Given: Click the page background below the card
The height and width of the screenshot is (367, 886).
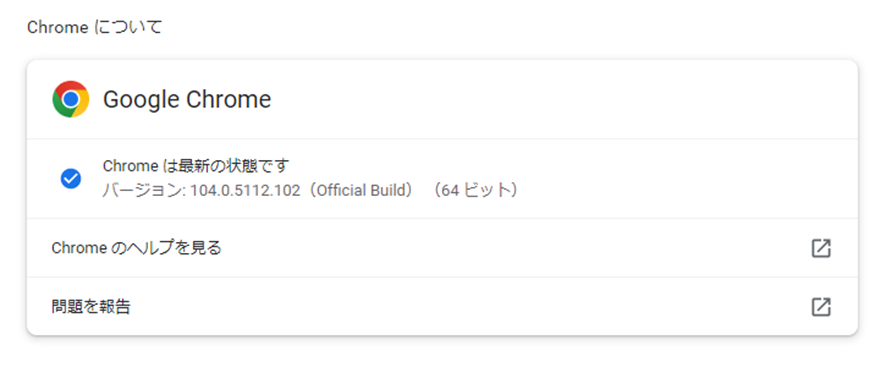Looking at the screenshot, I should (443, 353).
